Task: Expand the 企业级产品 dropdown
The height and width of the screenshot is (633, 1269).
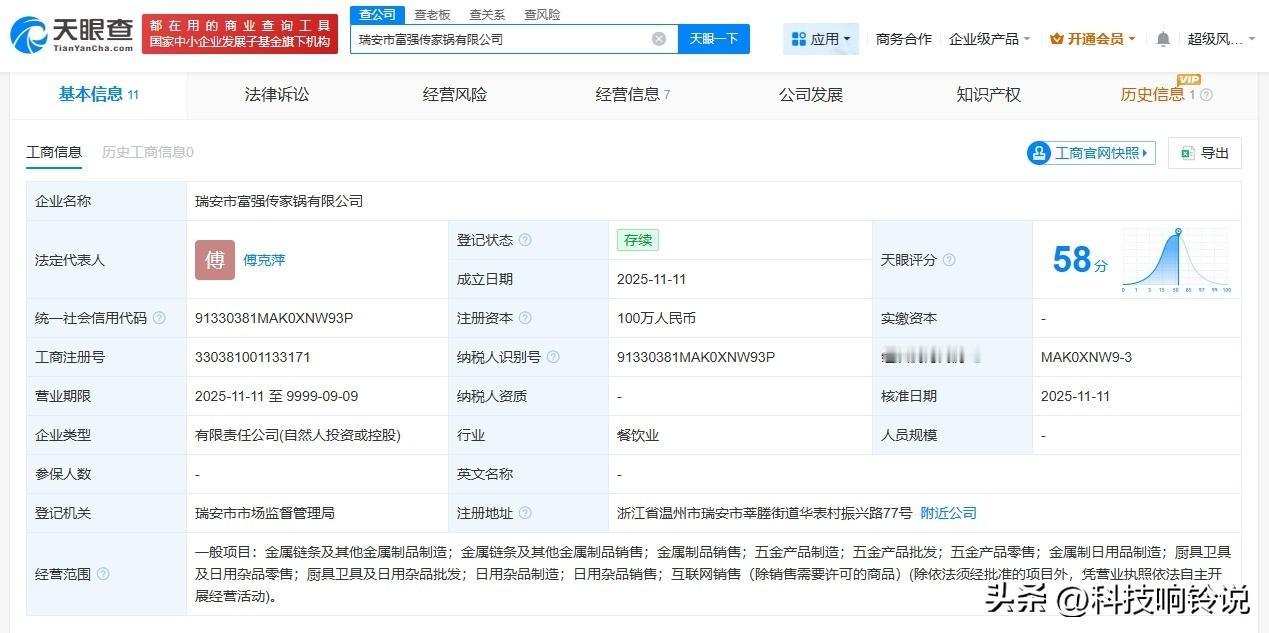Action: 990,39
